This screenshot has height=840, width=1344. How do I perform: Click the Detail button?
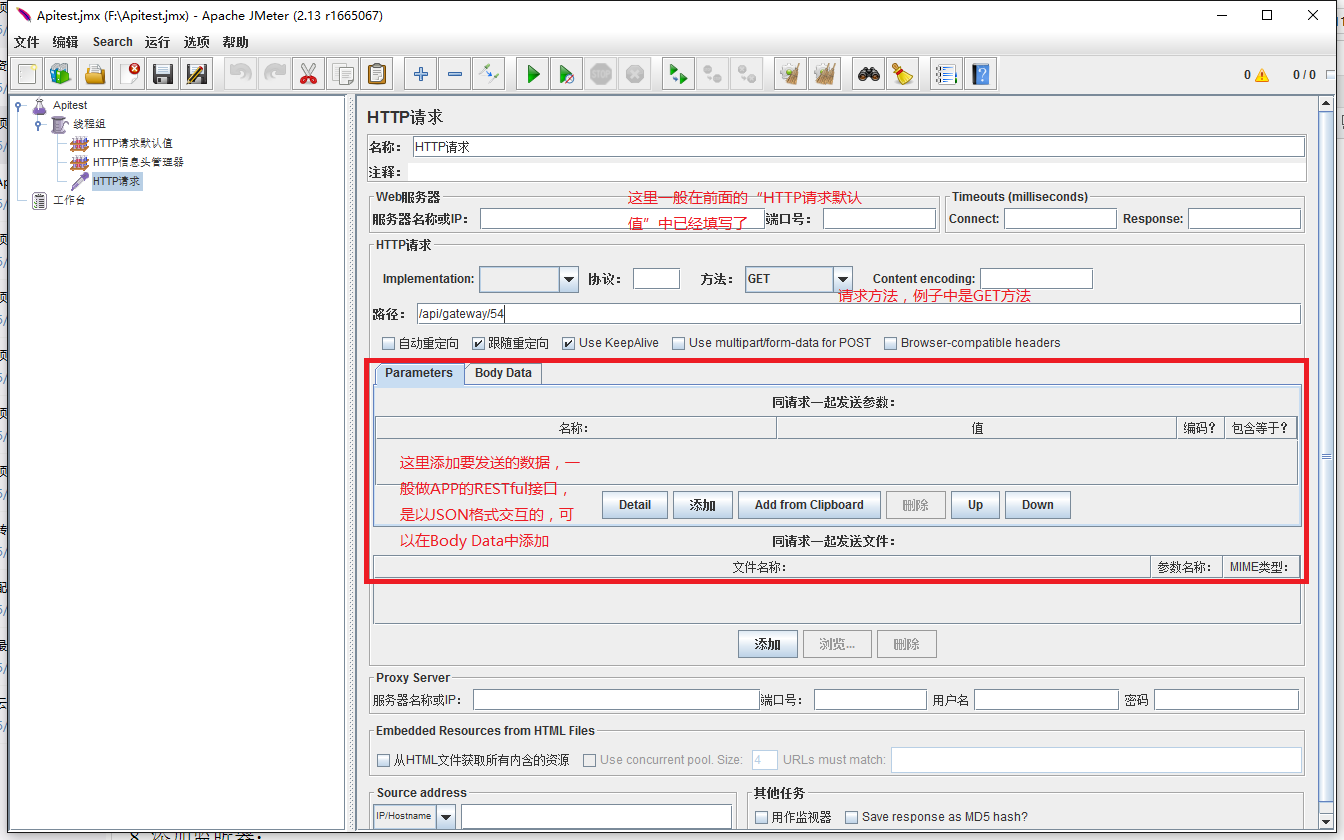point(635,505)
